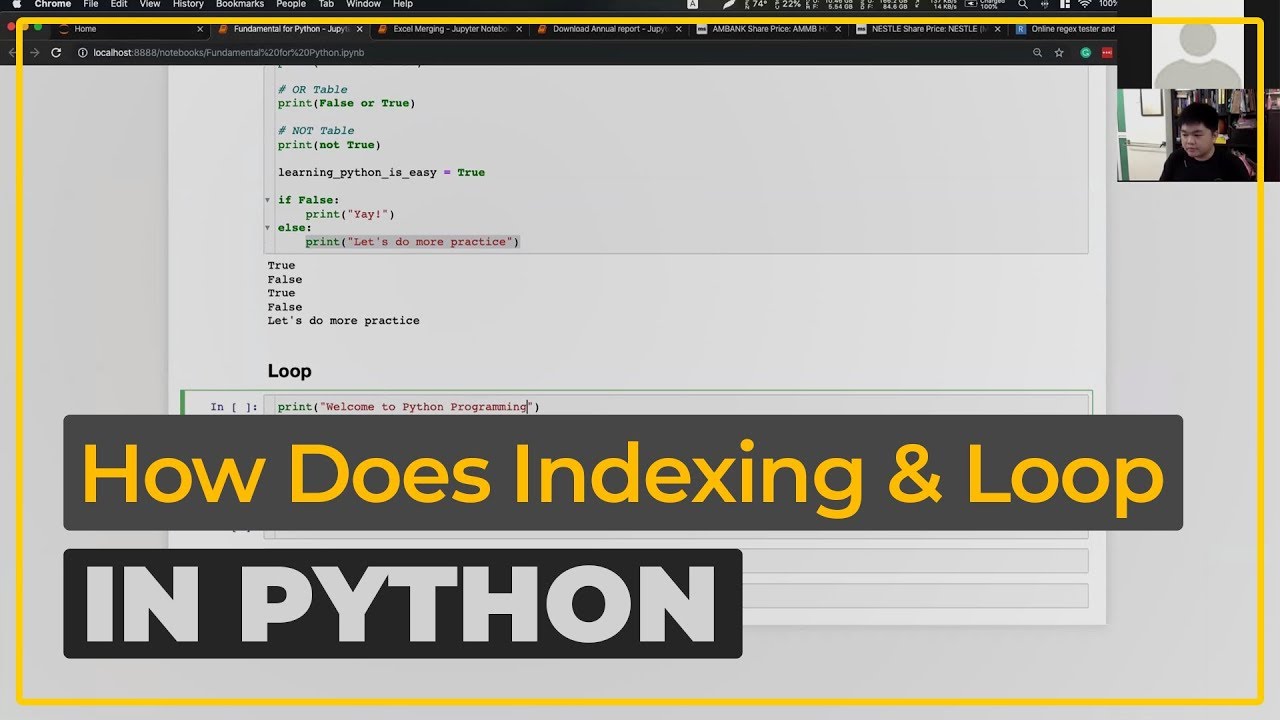Viewport: 1280px width, 720px height.
Task: Close the AMBANK Share Price tab
Action: 839,29
